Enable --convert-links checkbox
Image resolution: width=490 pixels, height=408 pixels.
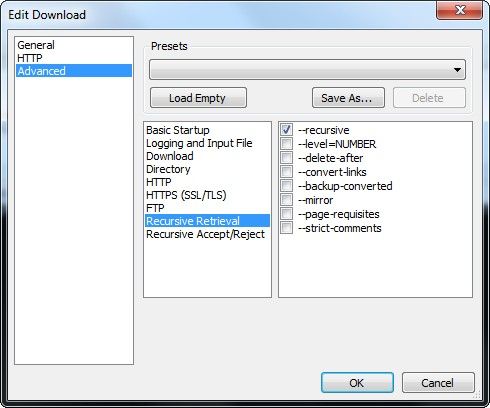(x=286, y=172)
